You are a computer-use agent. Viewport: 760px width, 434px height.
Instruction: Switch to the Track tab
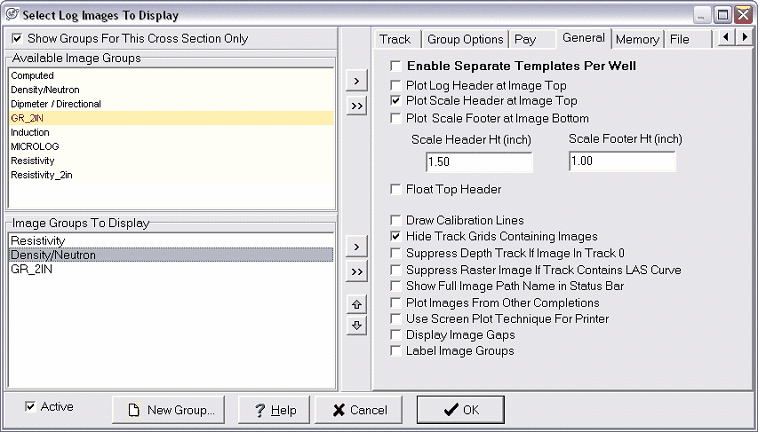coord(395,39)
